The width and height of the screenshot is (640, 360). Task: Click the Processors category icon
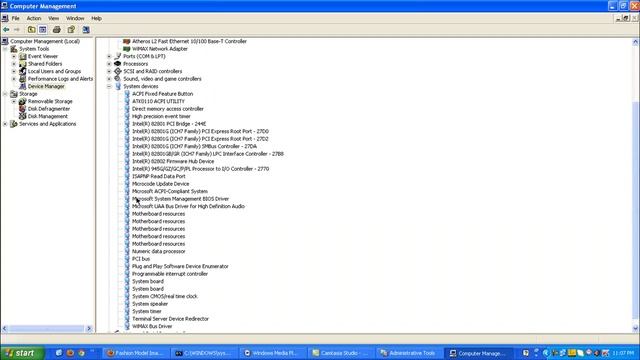(x=118, y=64)
